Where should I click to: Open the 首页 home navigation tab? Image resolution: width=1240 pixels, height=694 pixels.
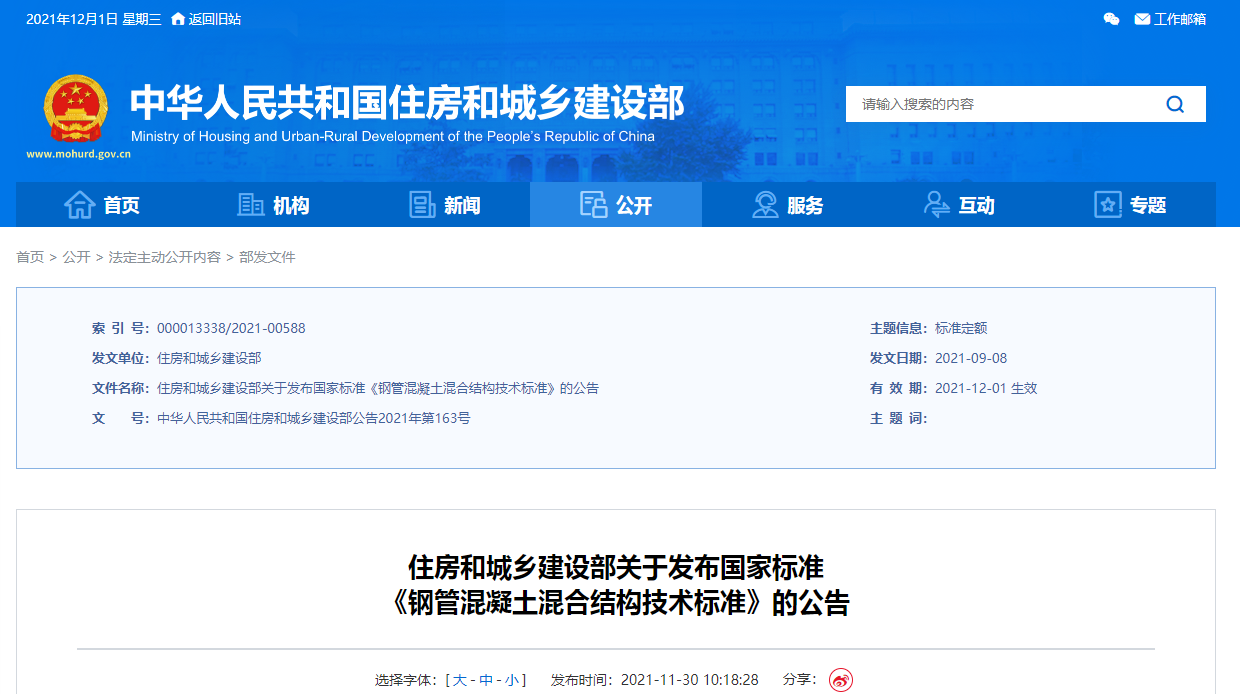102,205
